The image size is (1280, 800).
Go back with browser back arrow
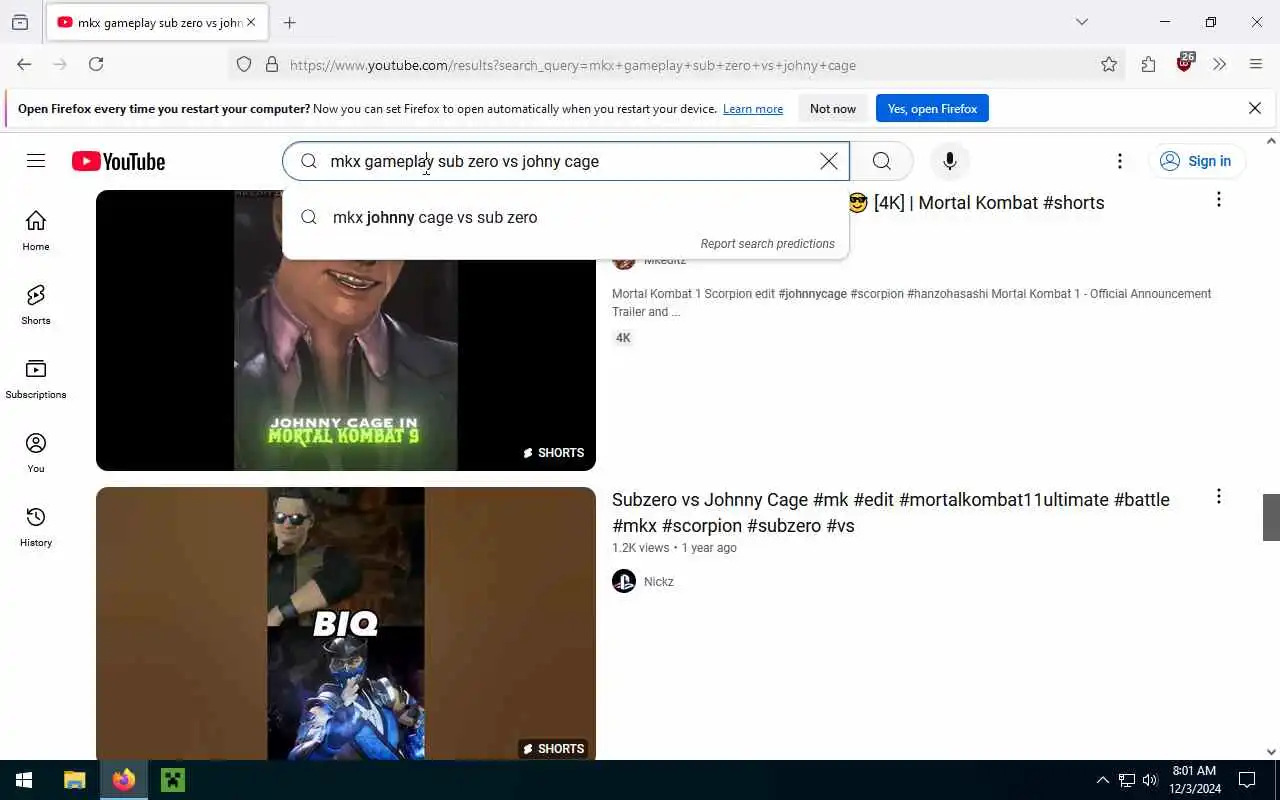24,64
